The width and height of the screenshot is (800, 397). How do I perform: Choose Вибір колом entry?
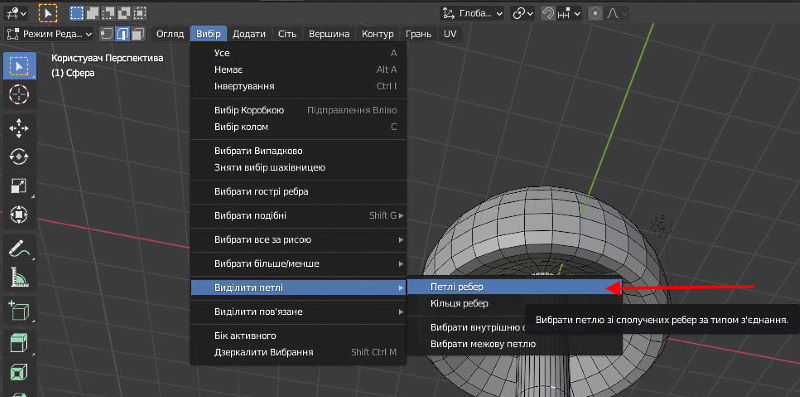click(298, 127)
